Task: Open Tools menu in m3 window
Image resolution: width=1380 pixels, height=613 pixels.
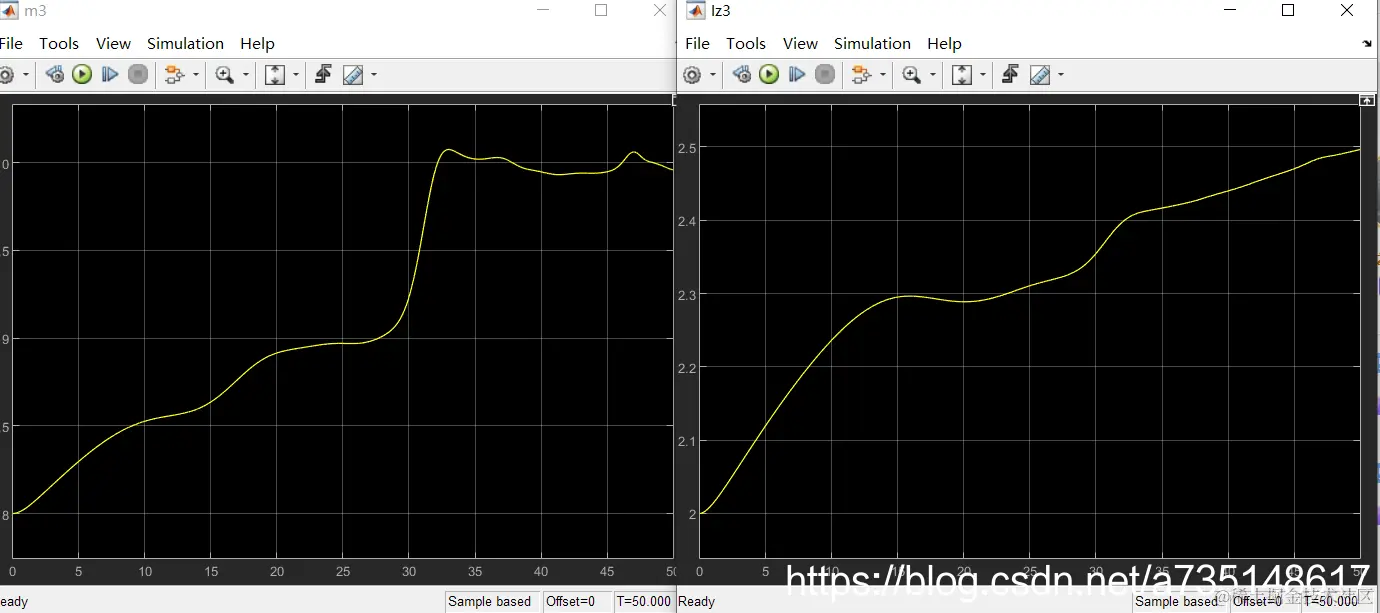Action: 59,44
